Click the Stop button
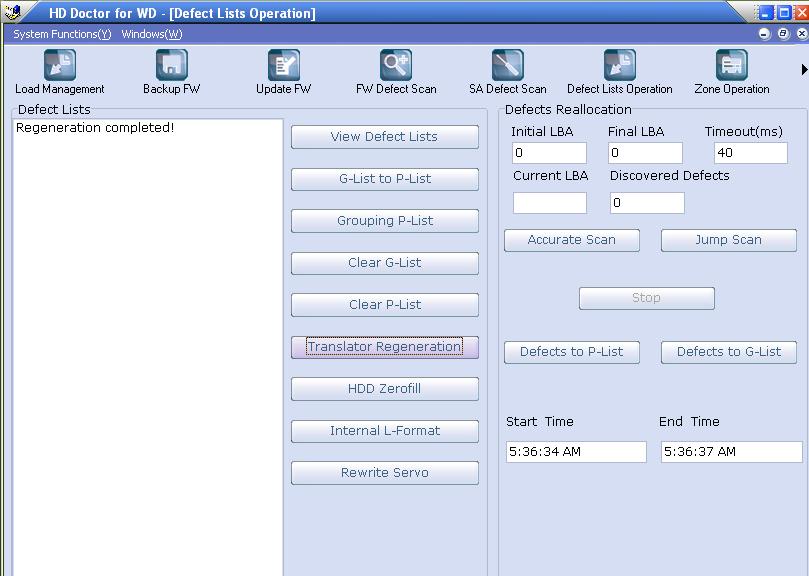809x576 pixels. point(646,298)
